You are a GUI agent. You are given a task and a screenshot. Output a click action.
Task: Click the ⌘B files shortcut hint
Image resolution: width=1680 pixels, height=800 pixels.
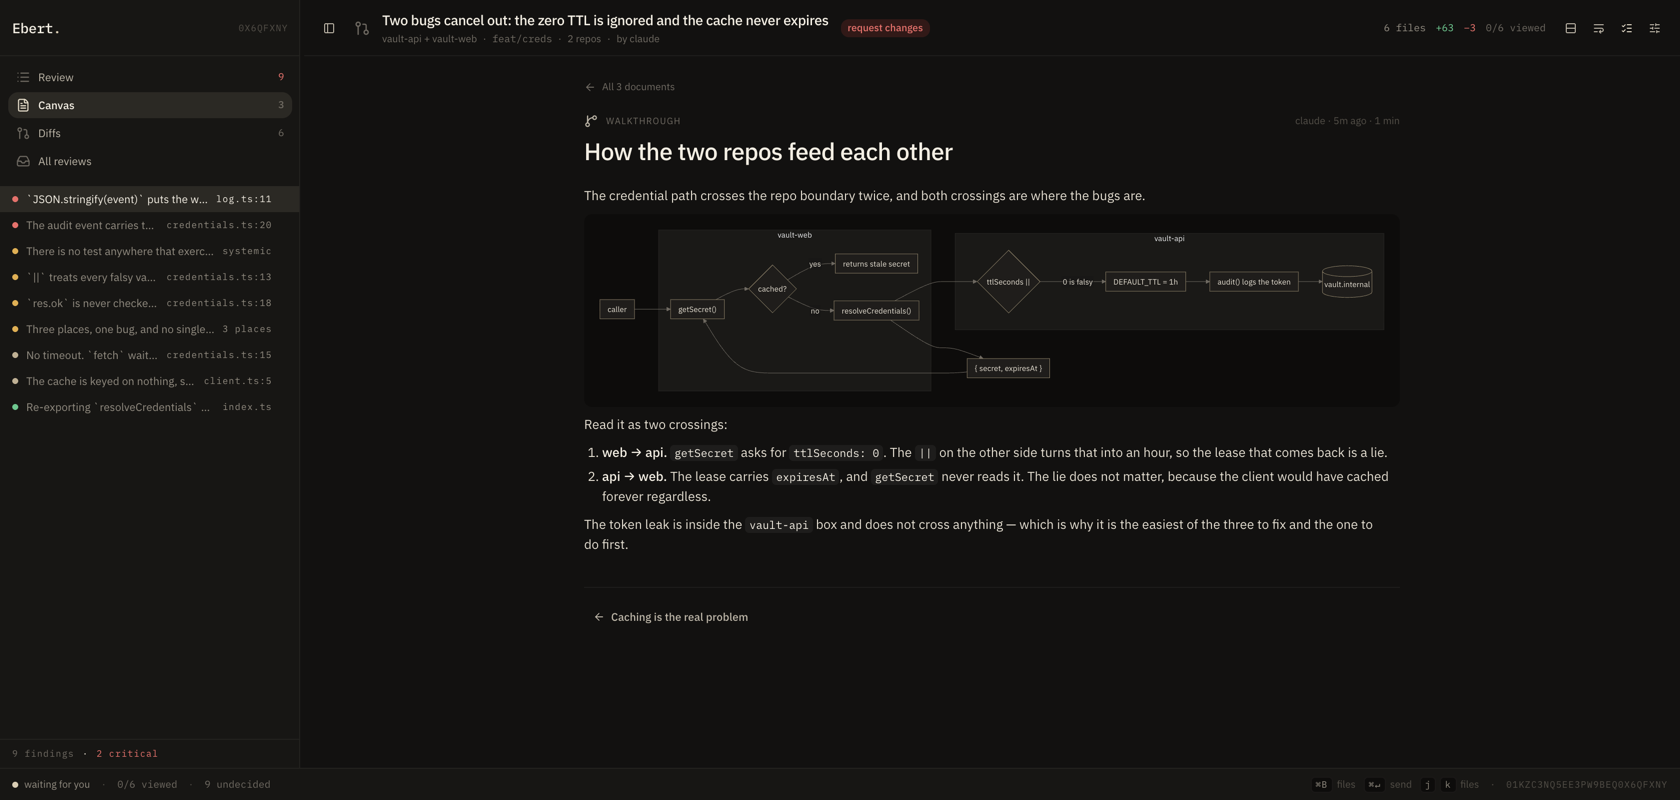[x=1335, y=785]
